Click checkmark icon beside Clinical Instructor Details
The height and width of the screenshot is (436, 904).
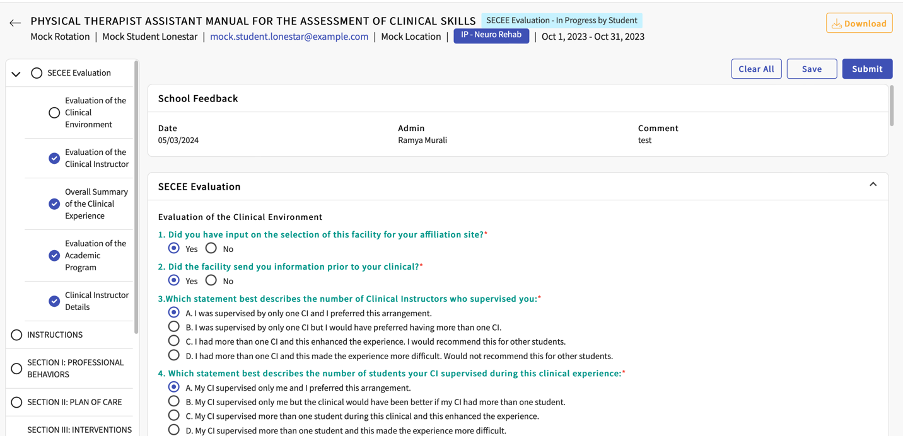click(x=54, y=301)
